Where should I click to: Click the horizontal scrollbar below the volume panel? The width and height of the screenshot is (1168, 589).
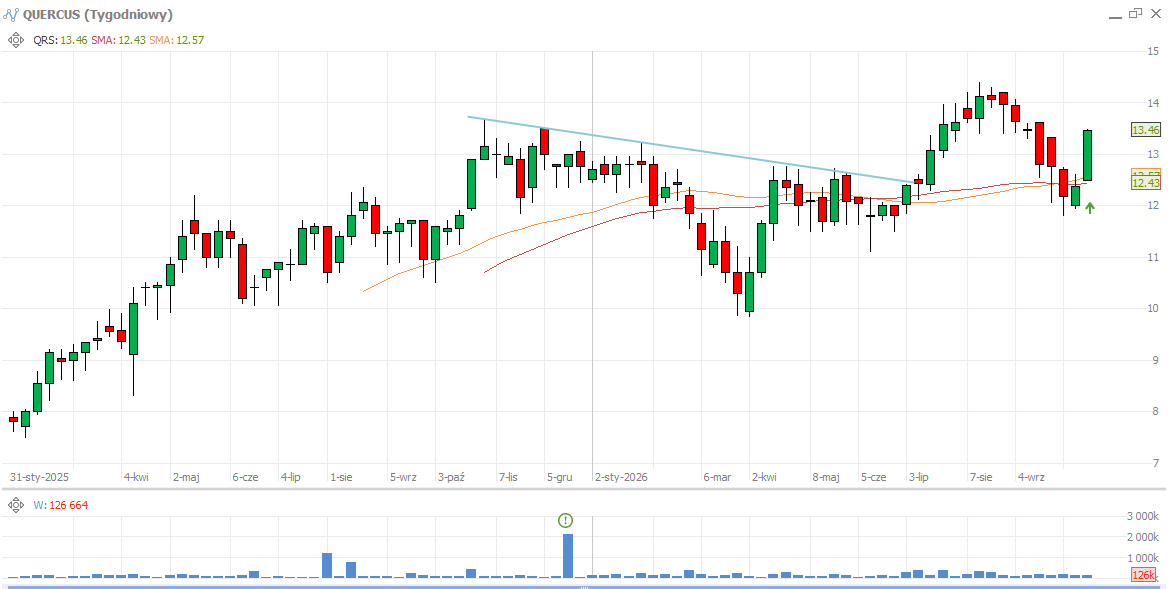click(584, 586)
